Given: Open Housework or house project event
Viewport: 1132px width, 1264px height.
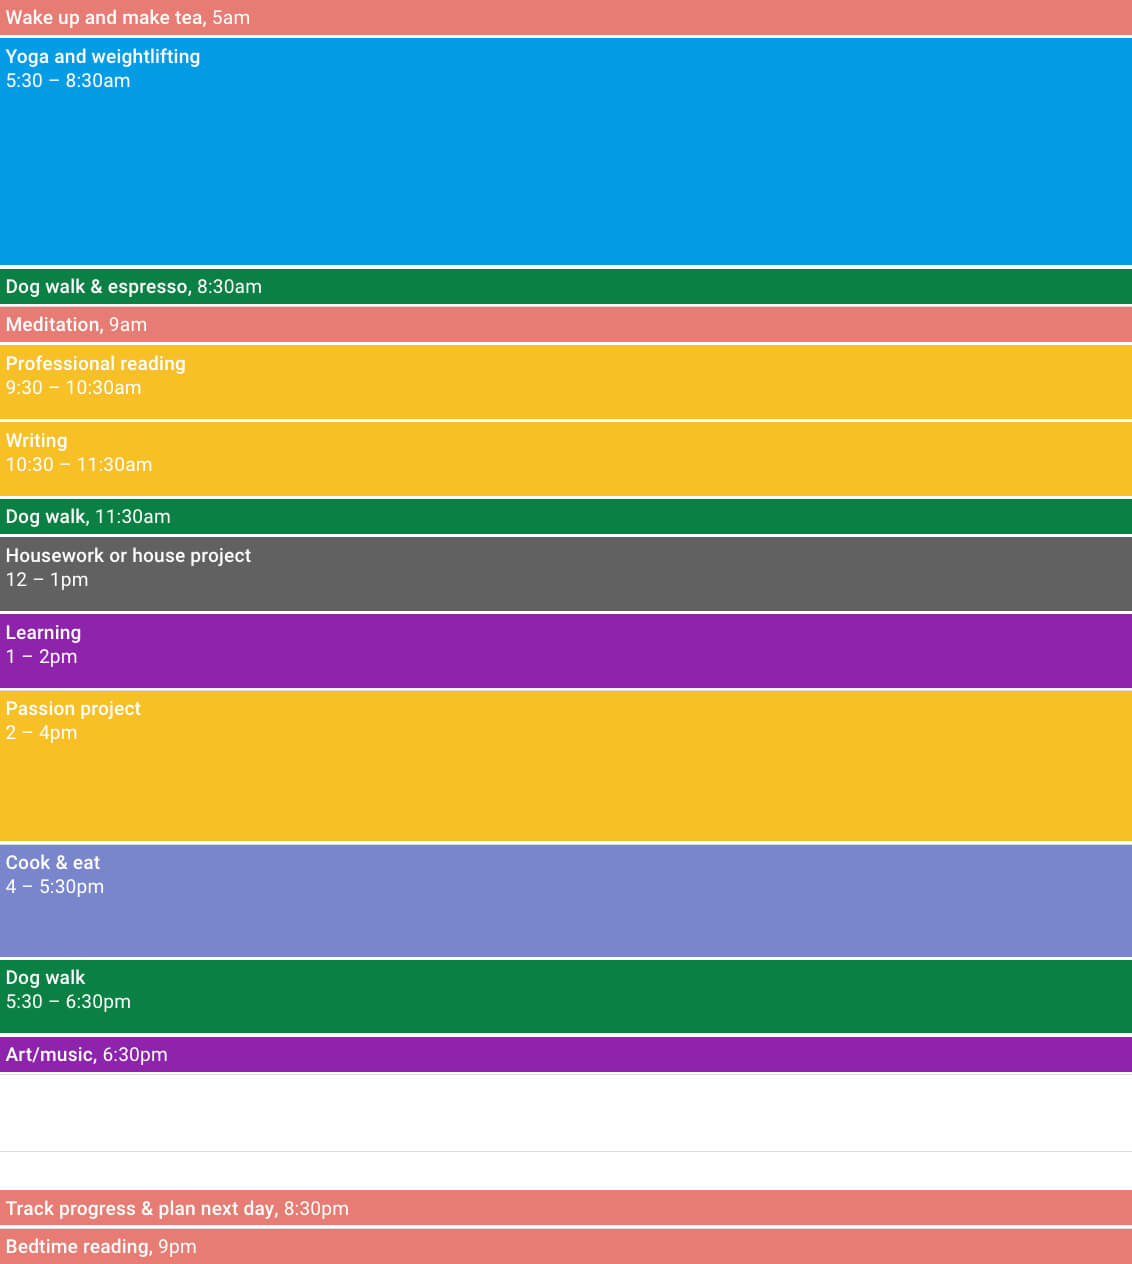Looking at the screenshot, I should [566, 574].
